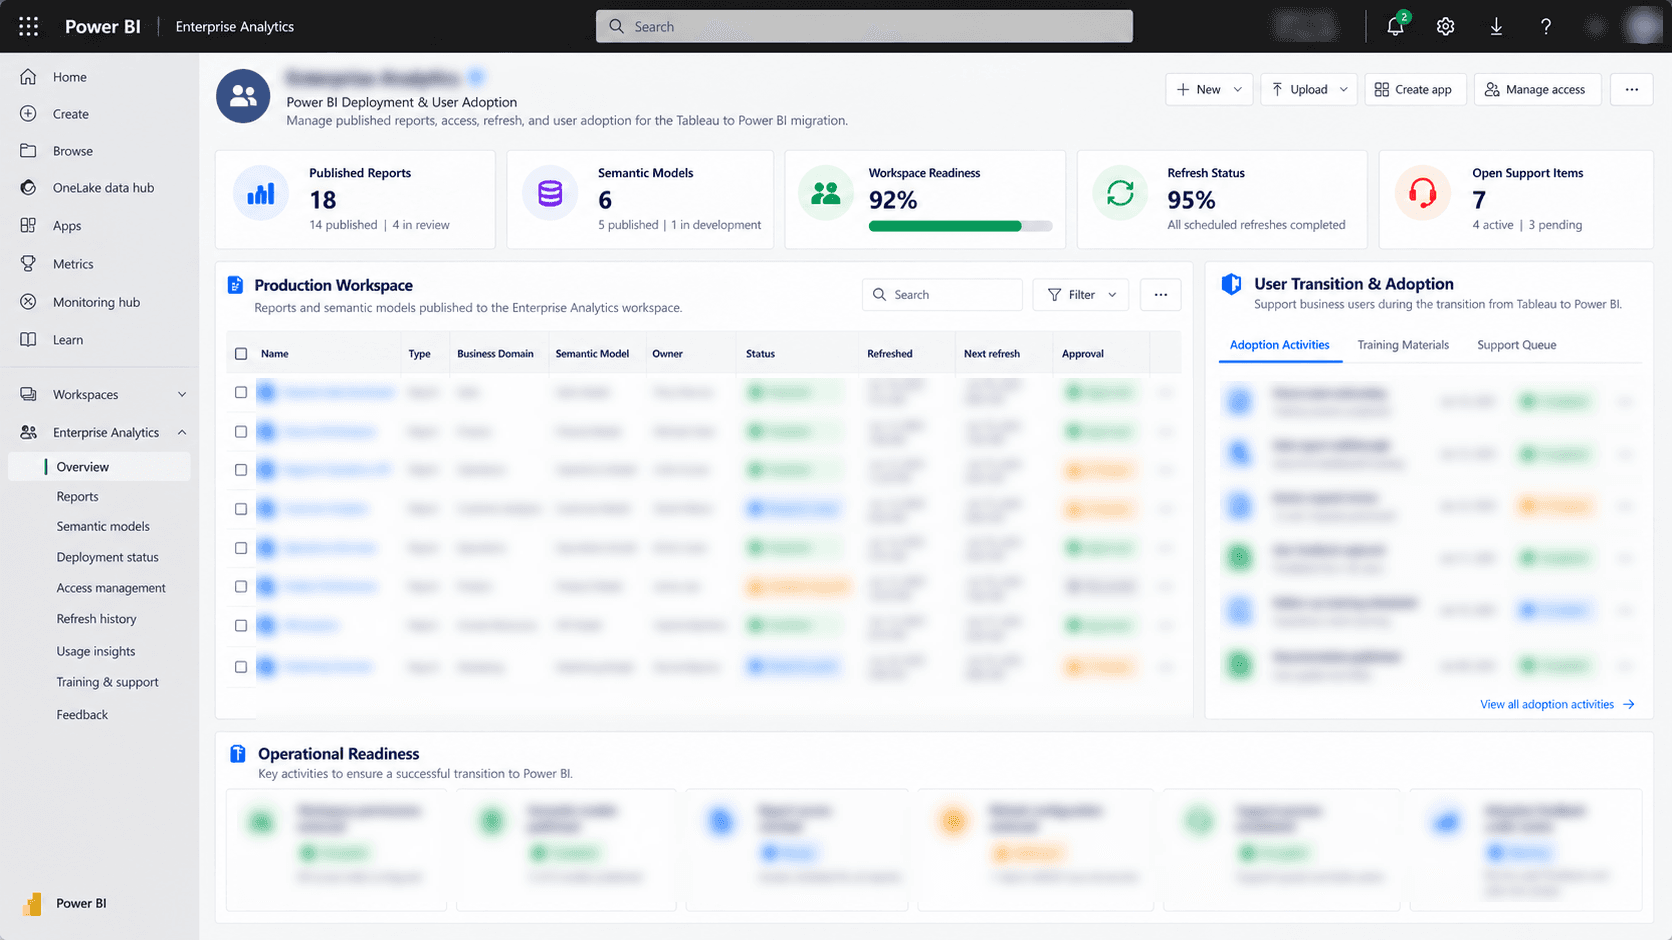Open the Filter dropdown in Production Workspace

[x=1081, y=295]
